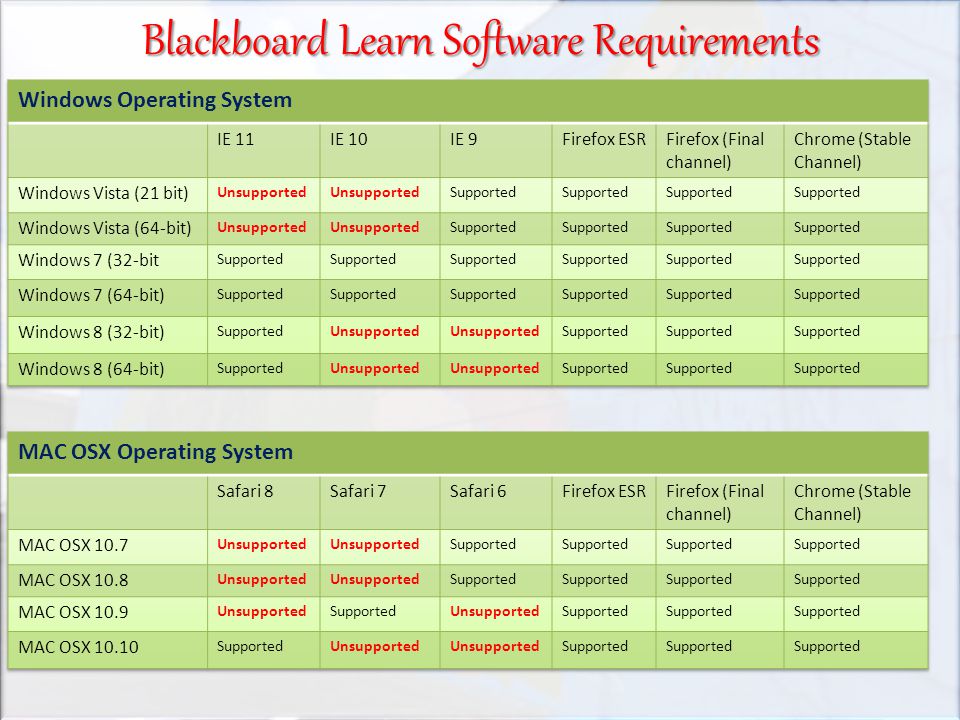Click the "Safari 8" column header
The width and height of the screenshot is (960, 720).
(245, 491)
